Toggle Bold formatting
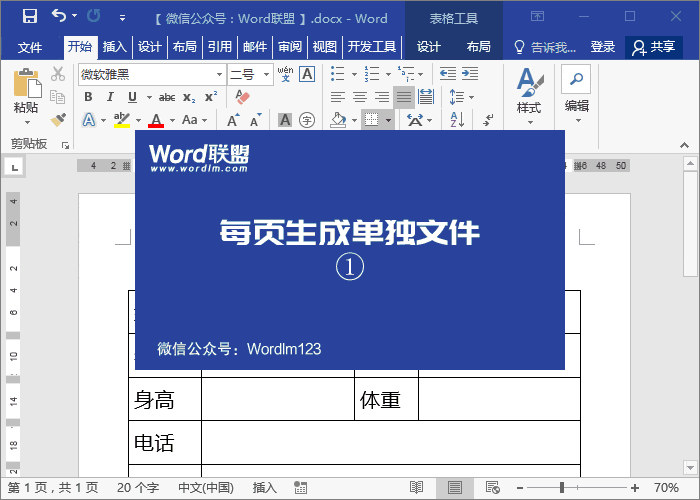The height and width of the screenshot is (500, 700). pos(88,96)
